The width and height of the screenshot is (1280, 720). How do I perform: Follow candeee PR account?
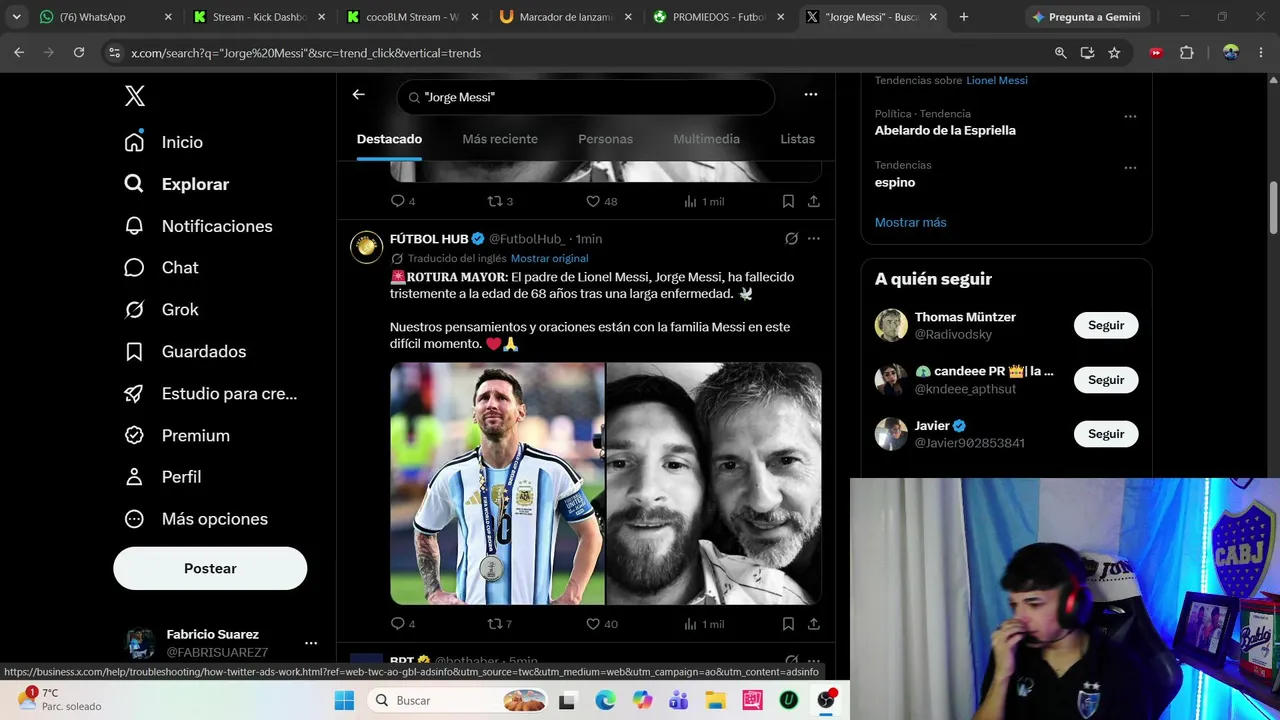1106,380
